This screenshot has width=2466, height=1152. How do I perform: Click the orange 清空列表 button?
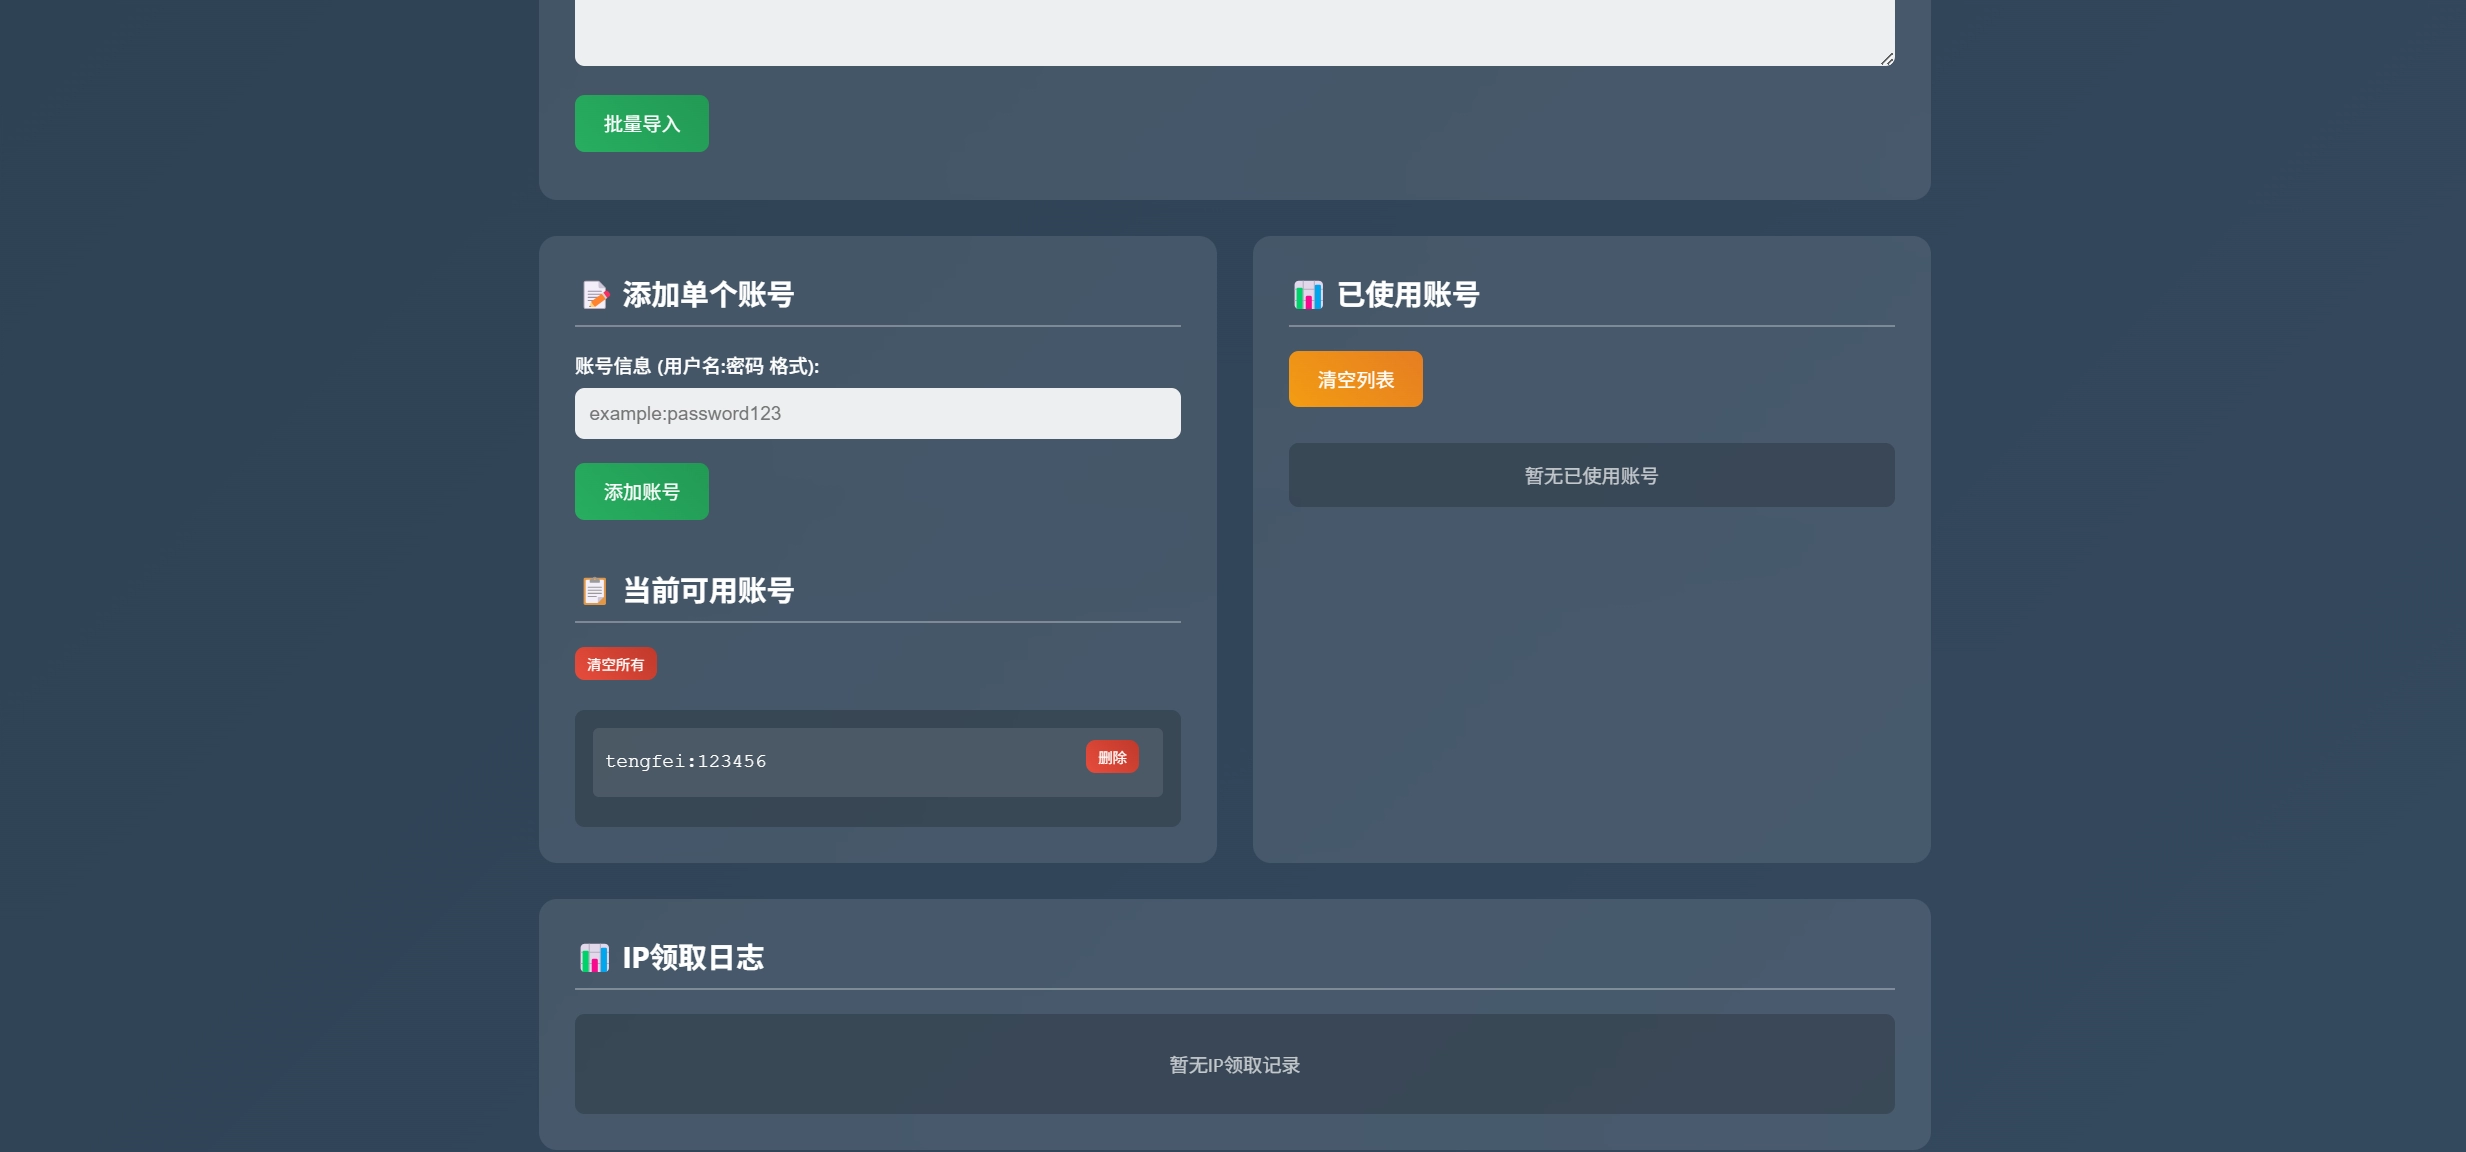(1355, 379)
